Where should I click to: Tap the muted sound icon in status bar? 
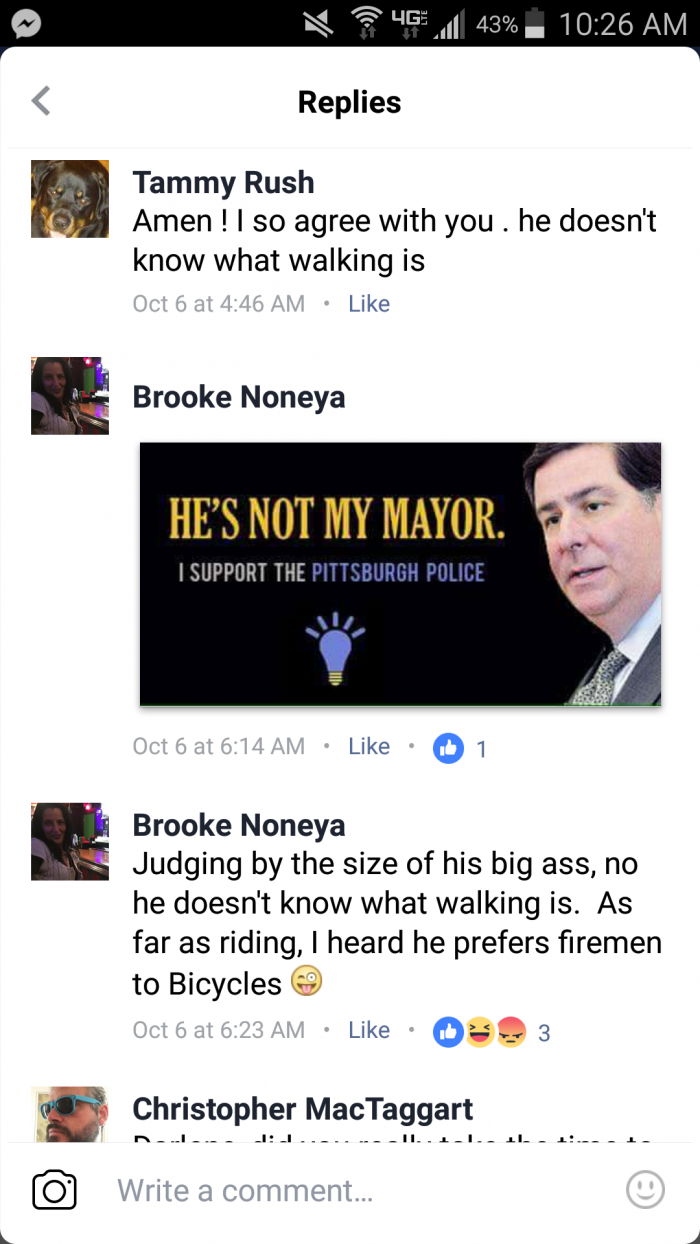(318, 23)
